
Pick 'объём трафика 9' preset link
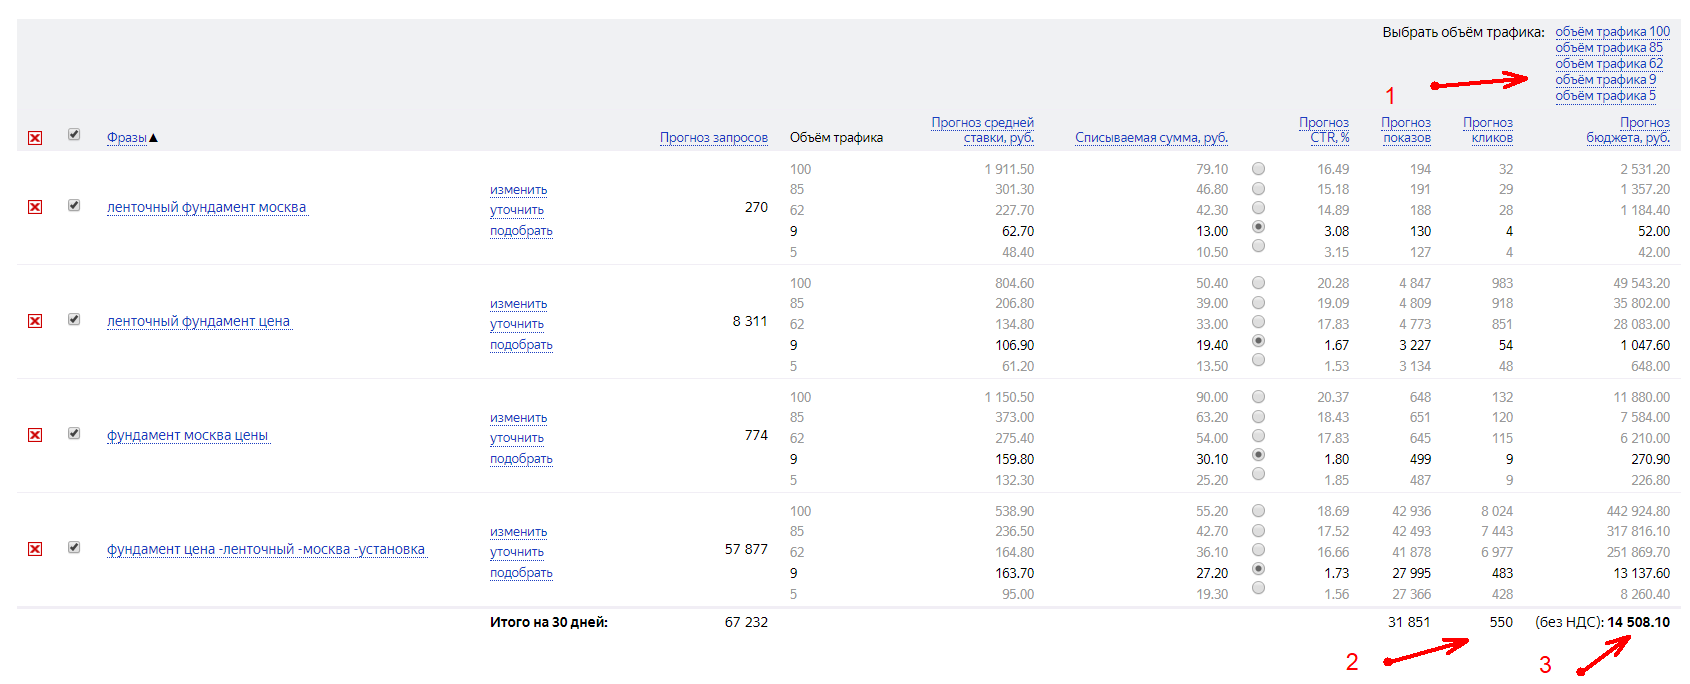(1605, 80)
